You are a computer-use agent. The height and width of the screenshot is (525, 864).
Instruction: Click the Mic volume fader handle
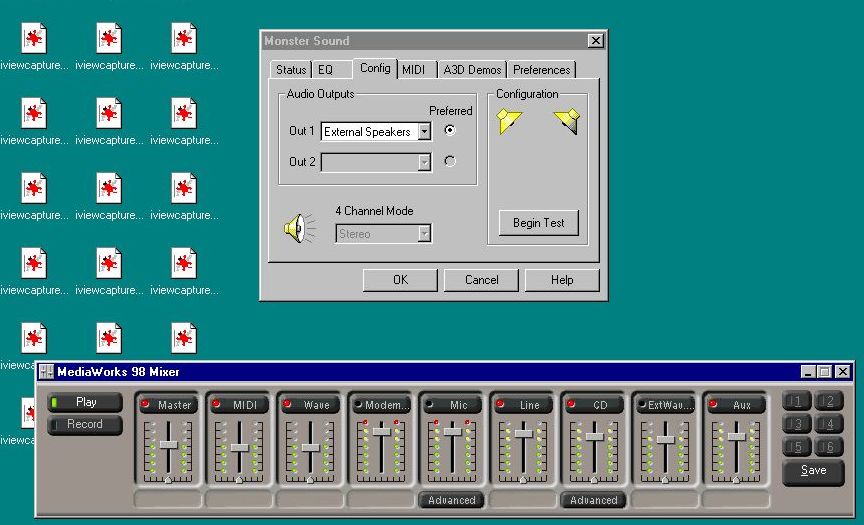[x=452, y=432]
